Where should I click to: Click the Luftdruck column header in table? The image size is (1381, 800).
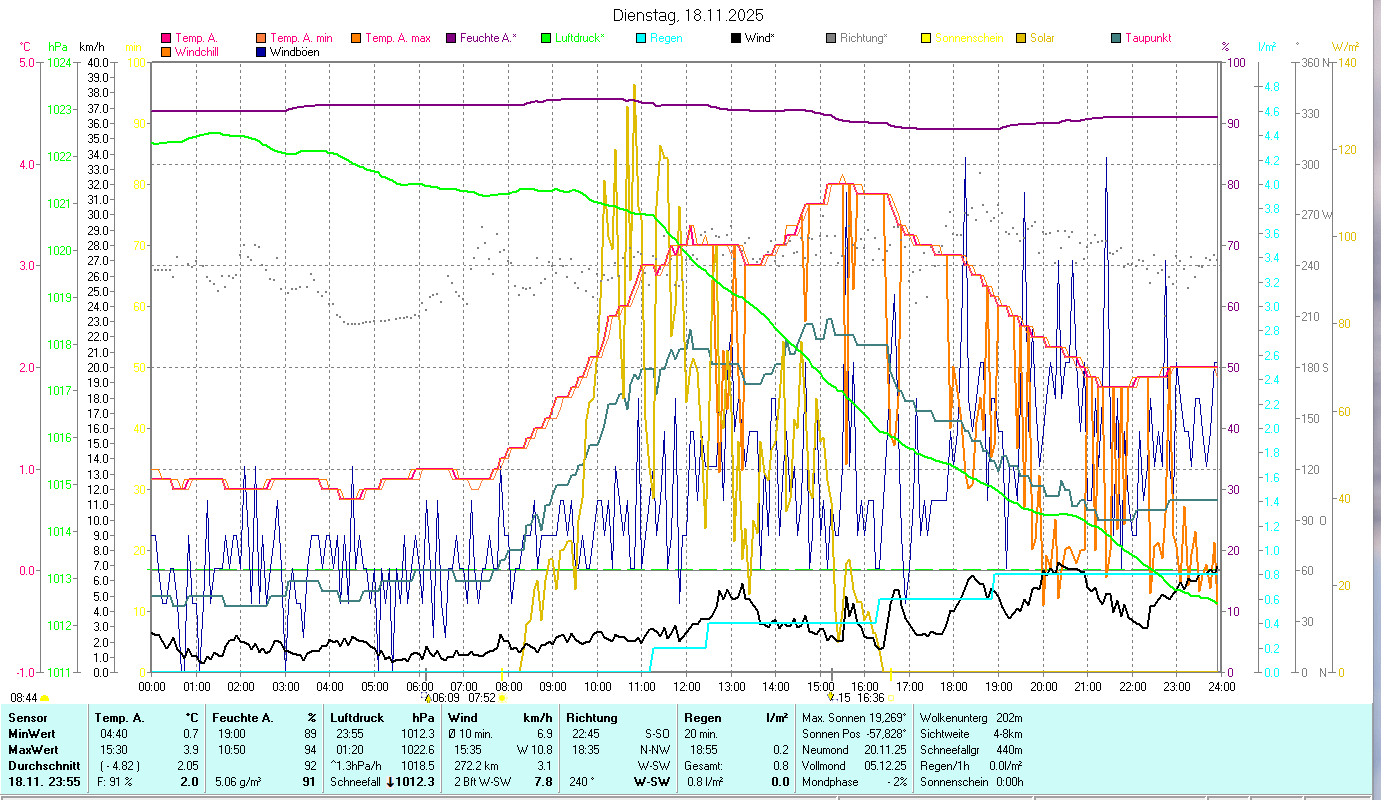[356, 718]
